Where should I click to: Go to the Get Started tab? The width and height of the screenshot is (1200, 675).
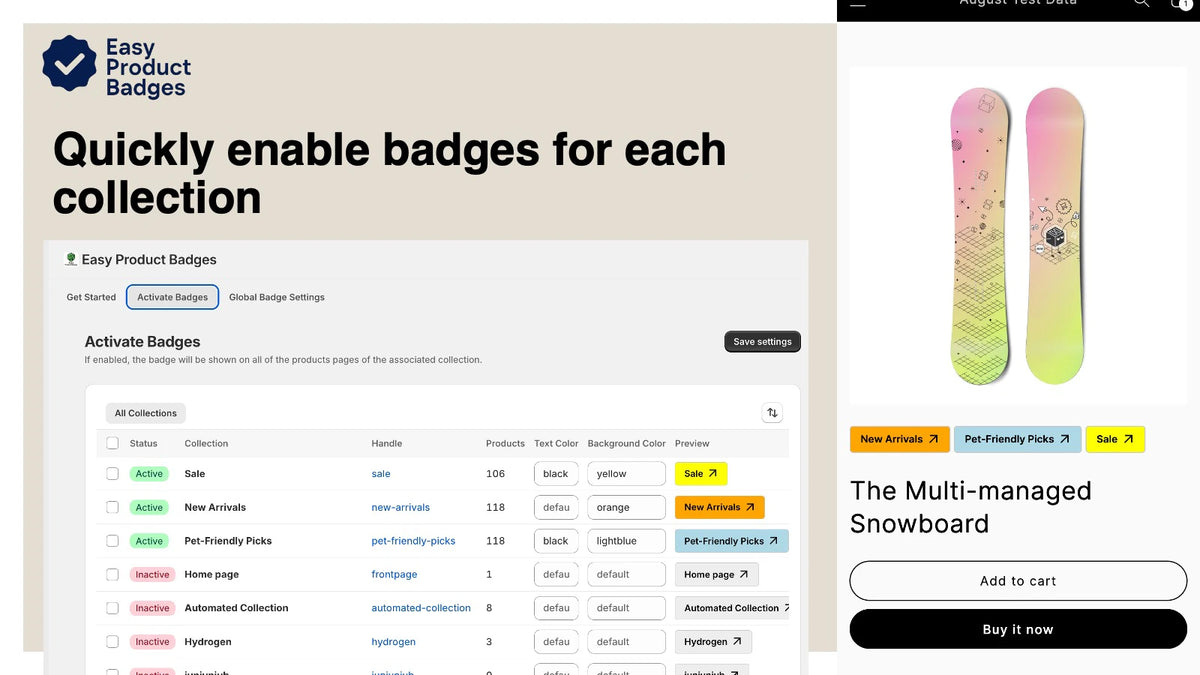coord(91,297)
